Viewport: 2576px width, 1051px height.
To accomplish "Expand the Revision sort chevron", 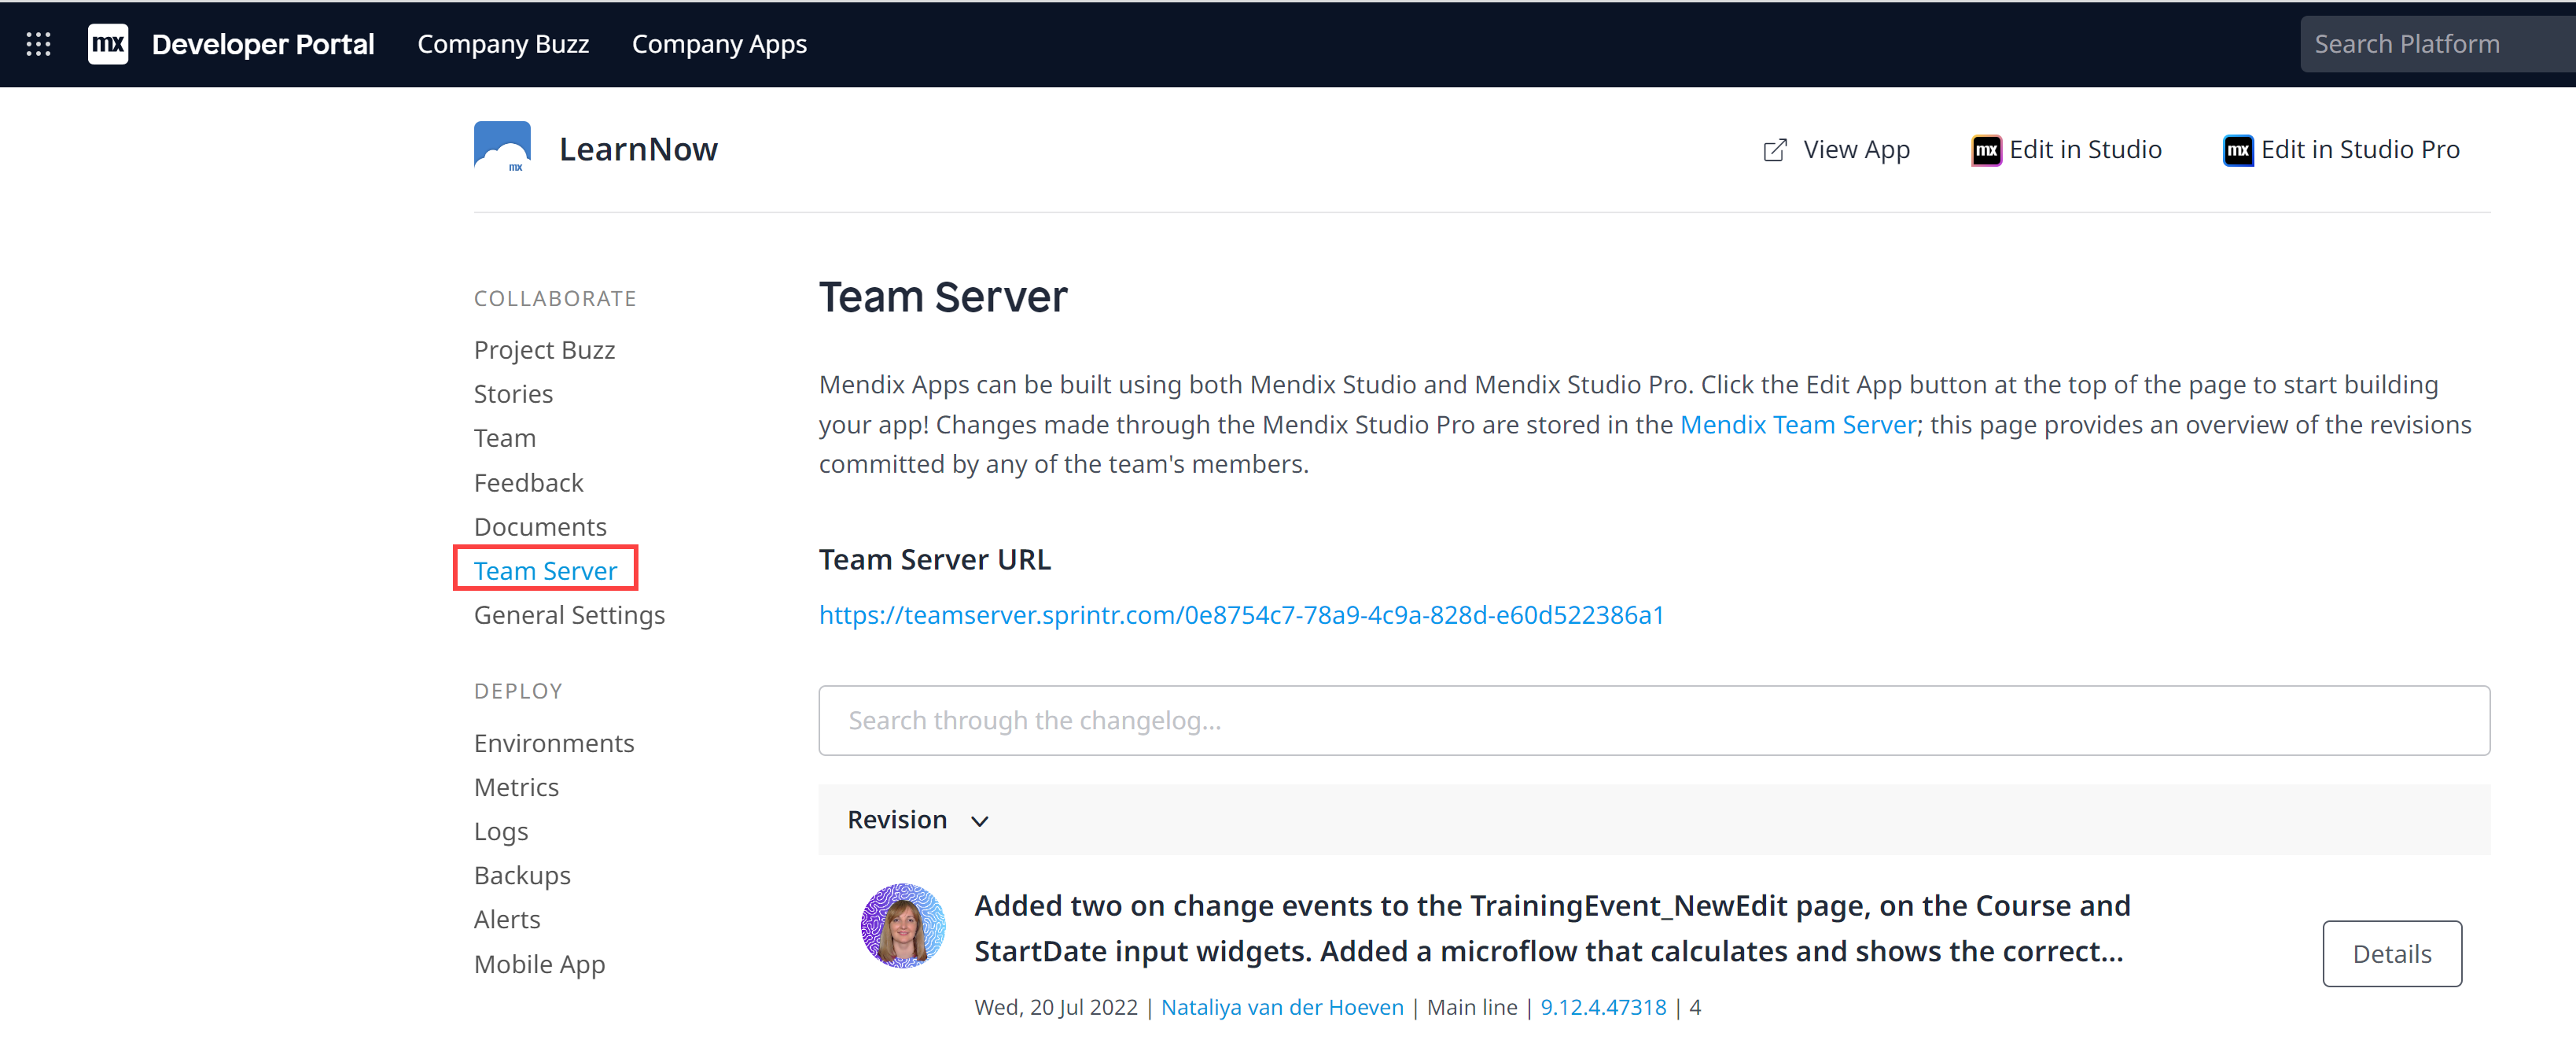I will click(x=980, y=821).
